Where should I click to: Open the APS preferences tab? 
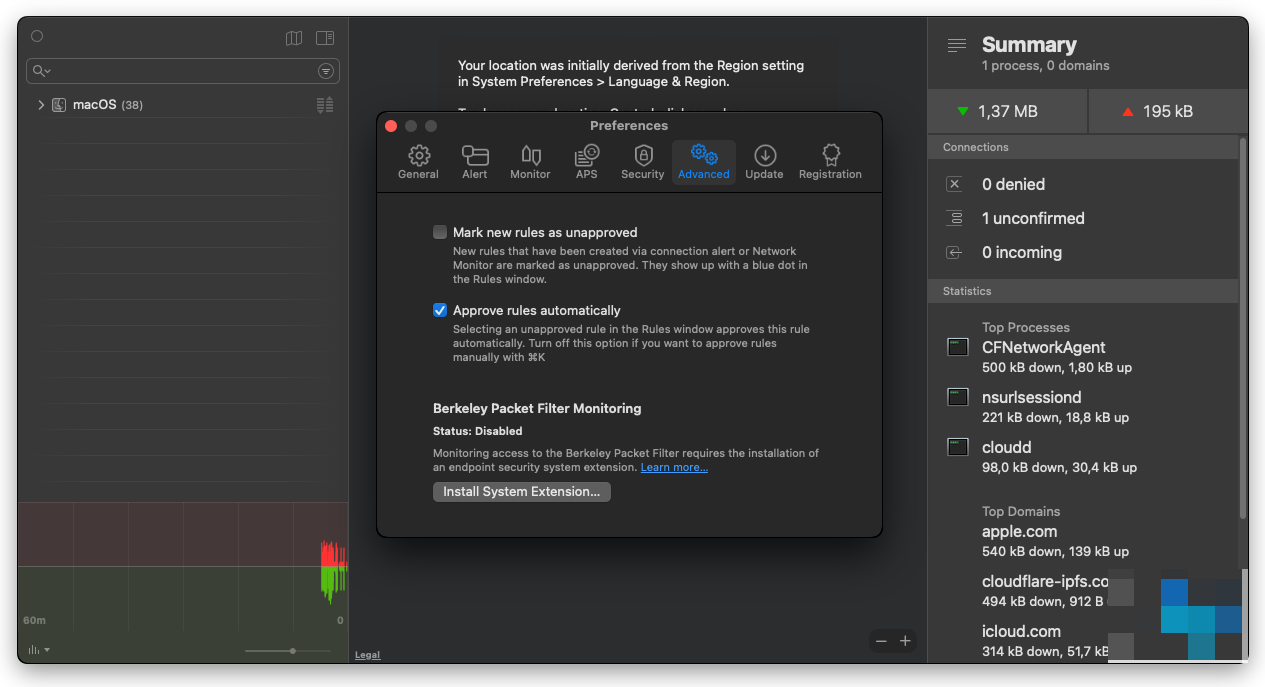(x=586, y=161)
